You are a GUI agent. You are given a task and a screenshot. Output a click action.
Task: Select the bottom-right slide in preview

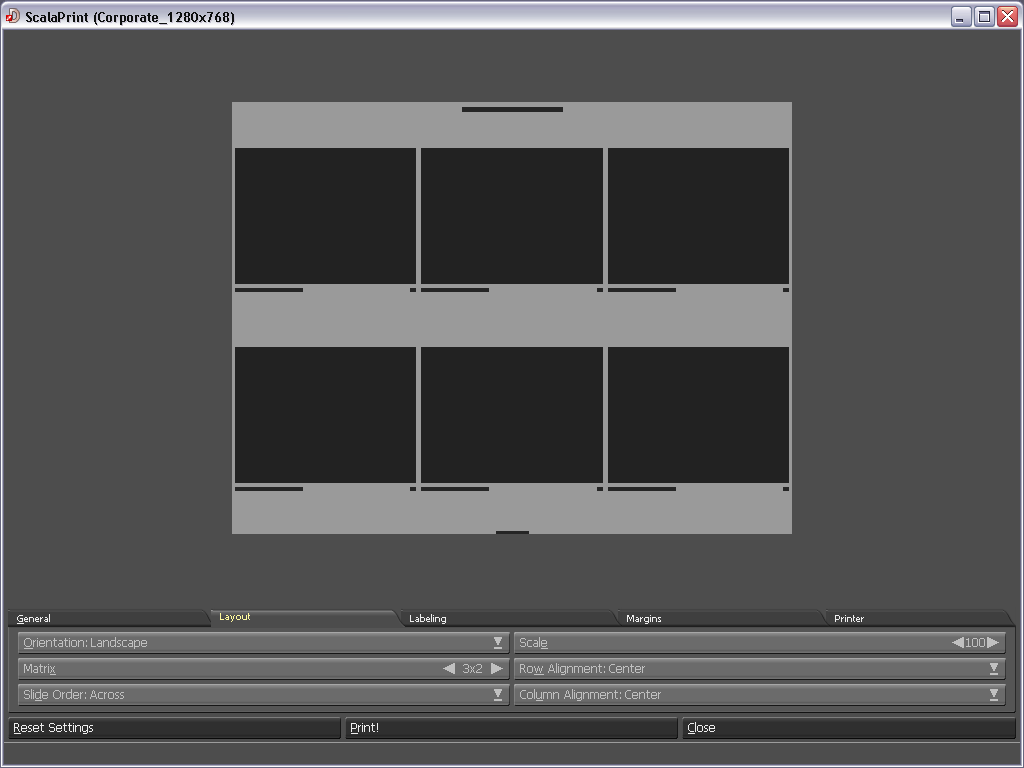pyautogui.click(x=698, y=415)
